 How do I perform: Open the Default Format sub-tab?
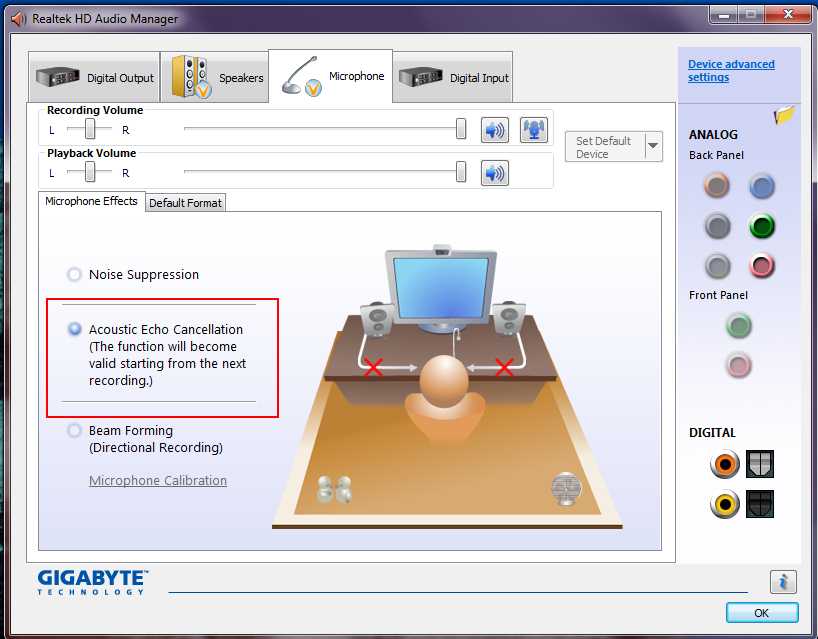coord(185,203)
